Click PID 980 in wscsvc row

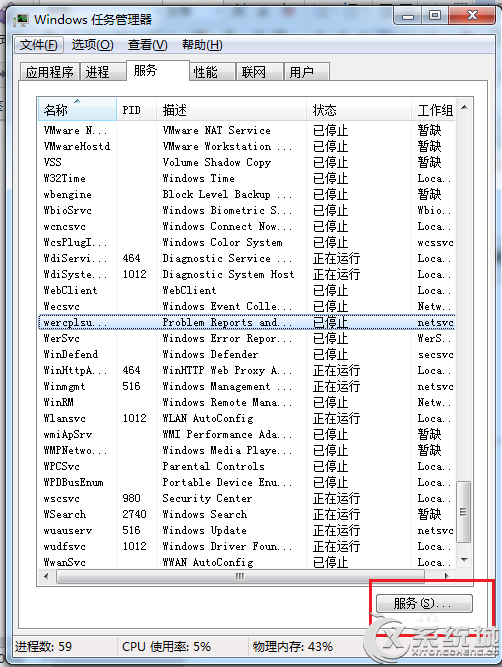tap(131, 499)
